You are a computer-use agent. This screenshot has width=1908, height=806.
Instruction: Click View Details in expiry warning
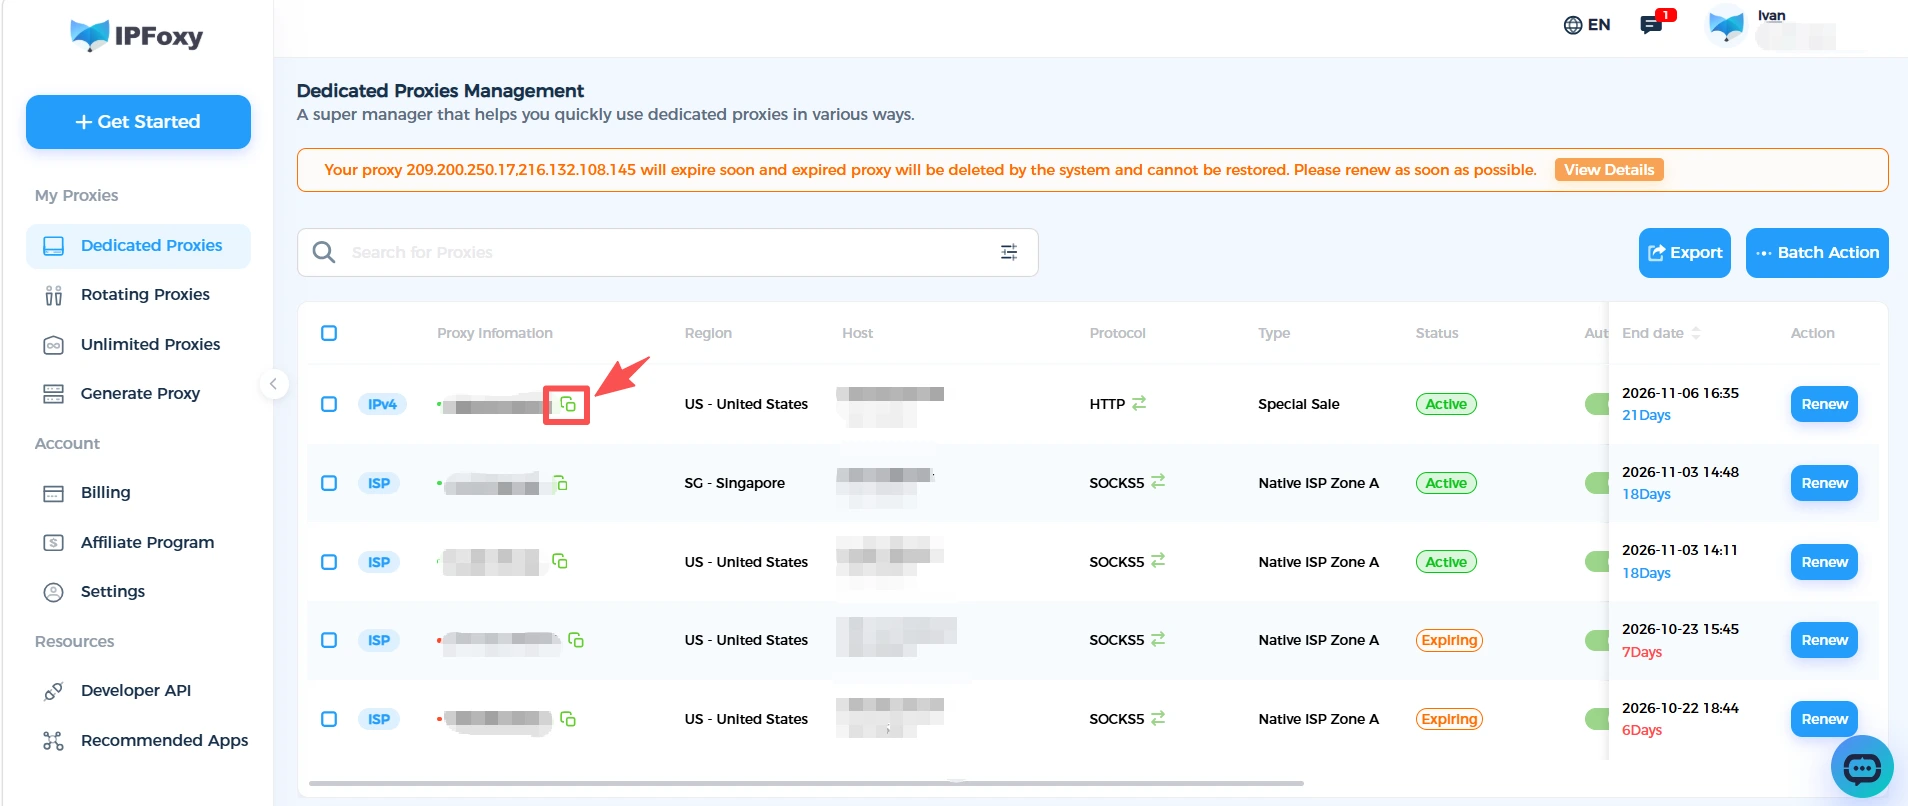(1609, 170)
